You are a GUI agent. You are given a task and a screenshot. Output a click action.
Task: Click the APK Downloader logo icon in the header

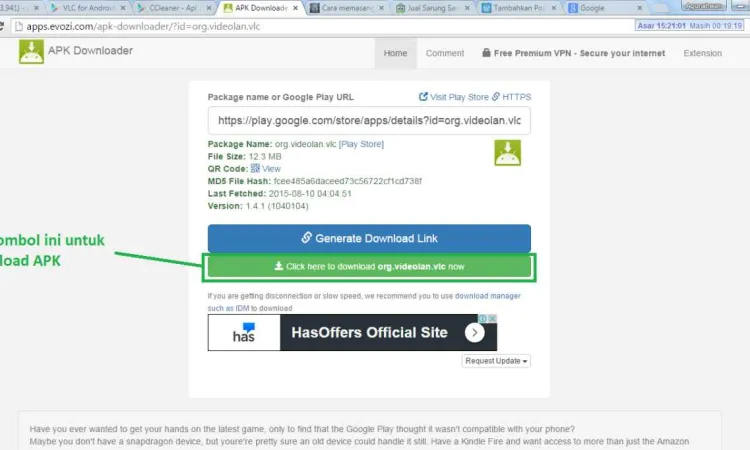[x=31, y=51]
